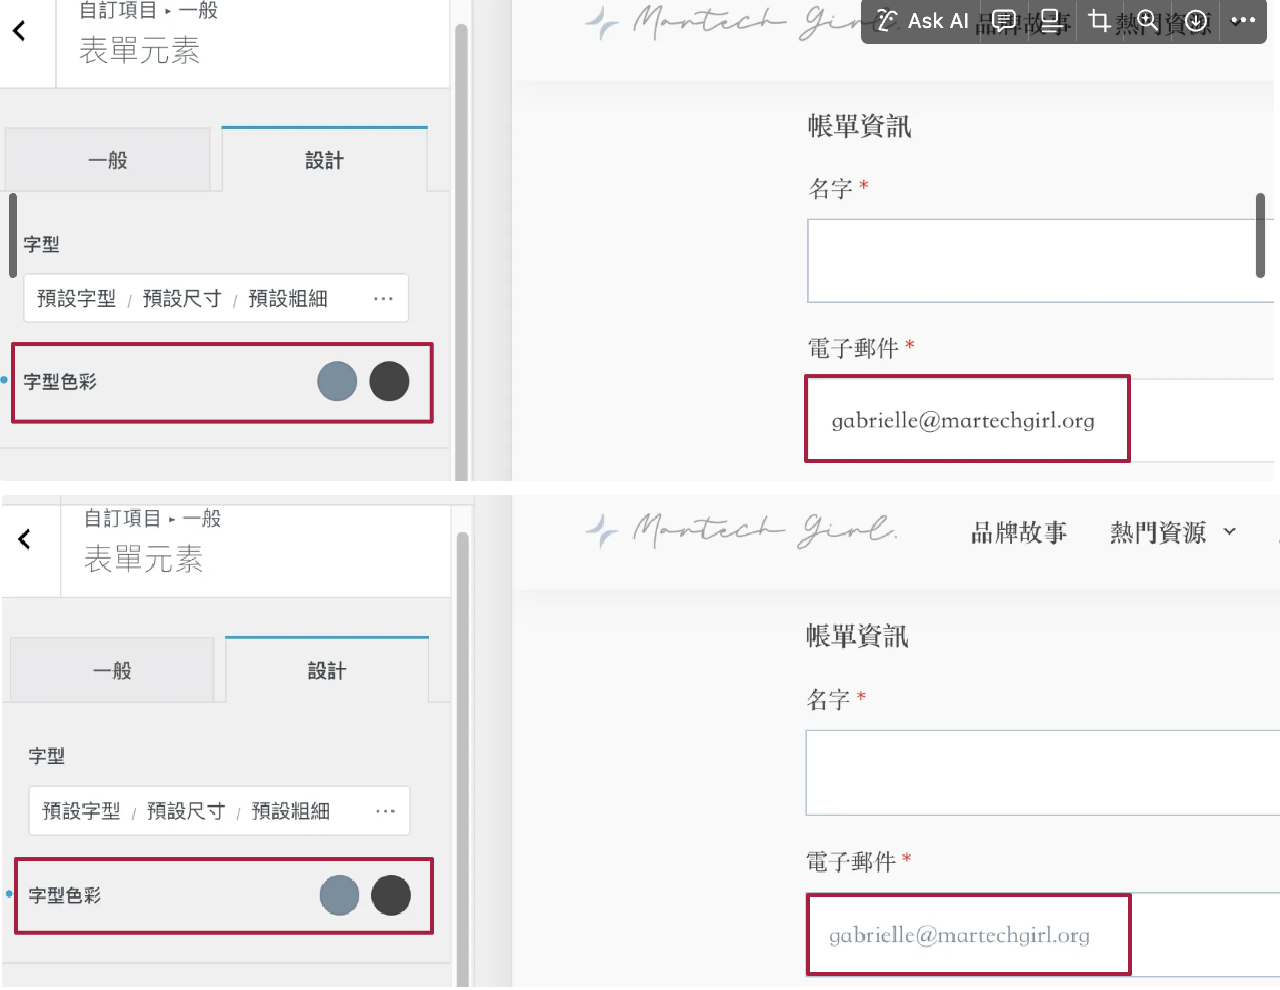The width and height of the screenshot is (1280, 990).
Task: Select the duplicate/copy icon in the overlay toolbar
Action: [1051, 21]
